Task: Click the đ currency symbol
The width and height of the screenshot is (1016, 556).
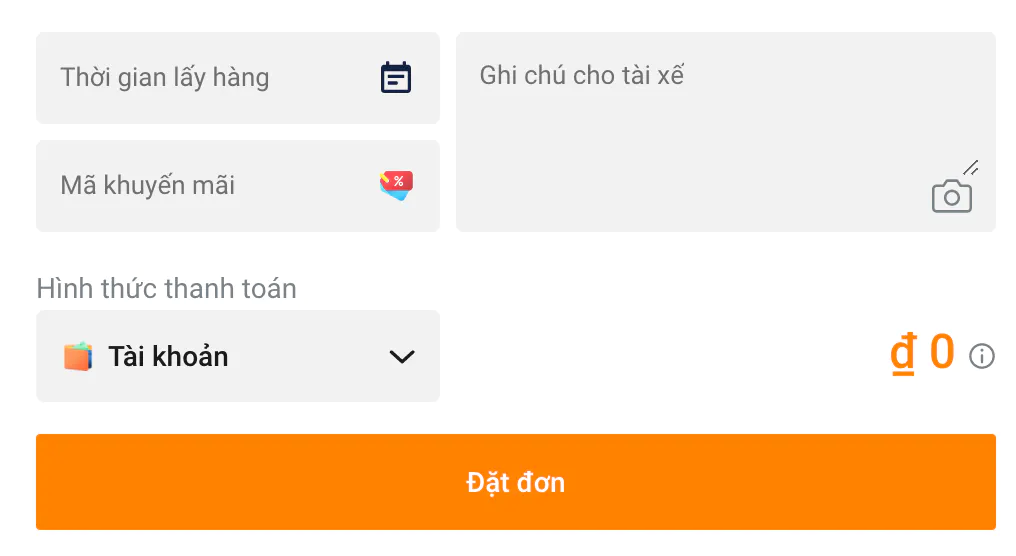Action: [903, 355]
